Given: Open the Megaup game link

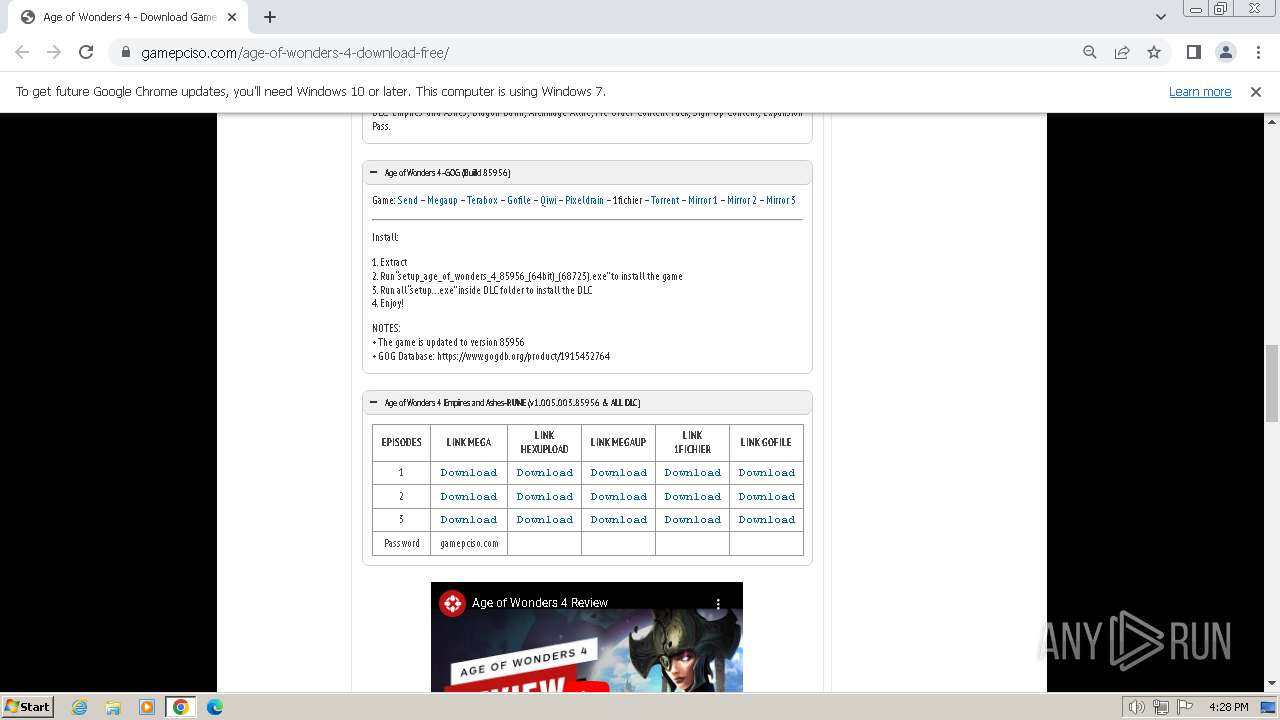Looking at the screenshot, I should pos(442,200).
